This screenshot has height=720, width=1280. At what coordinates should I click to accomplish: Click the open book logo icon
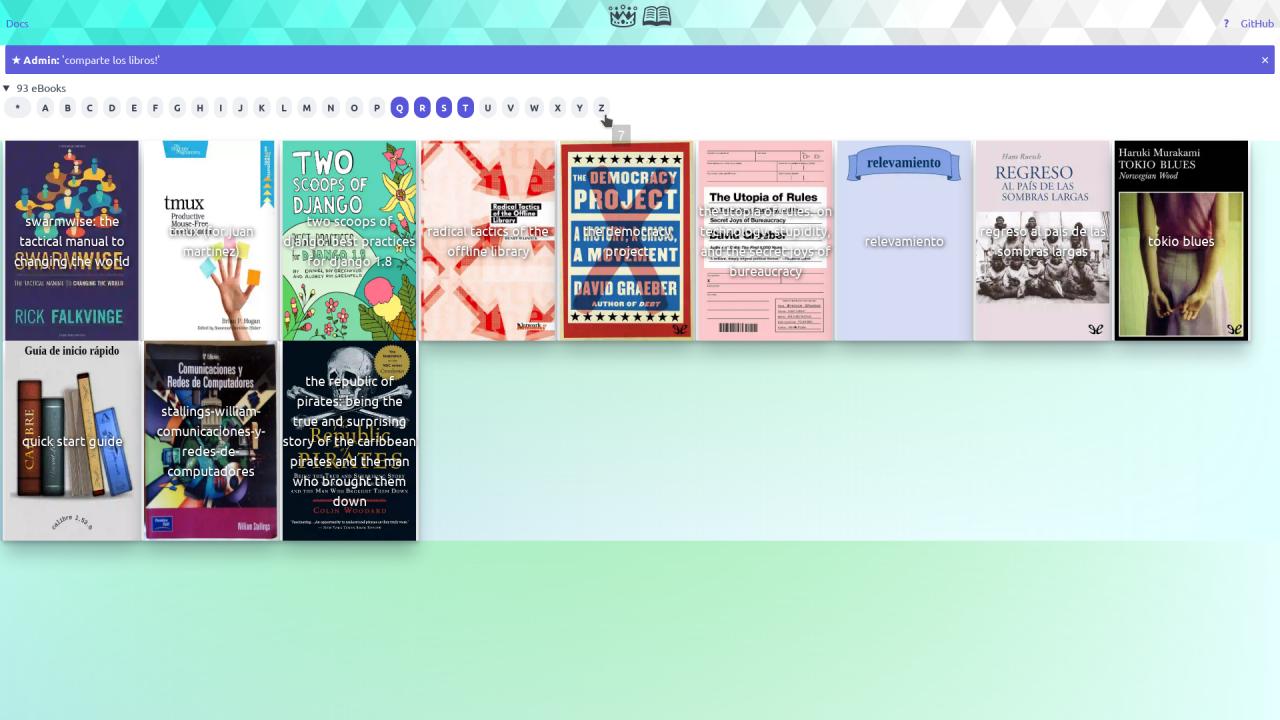tap(657, 16)
